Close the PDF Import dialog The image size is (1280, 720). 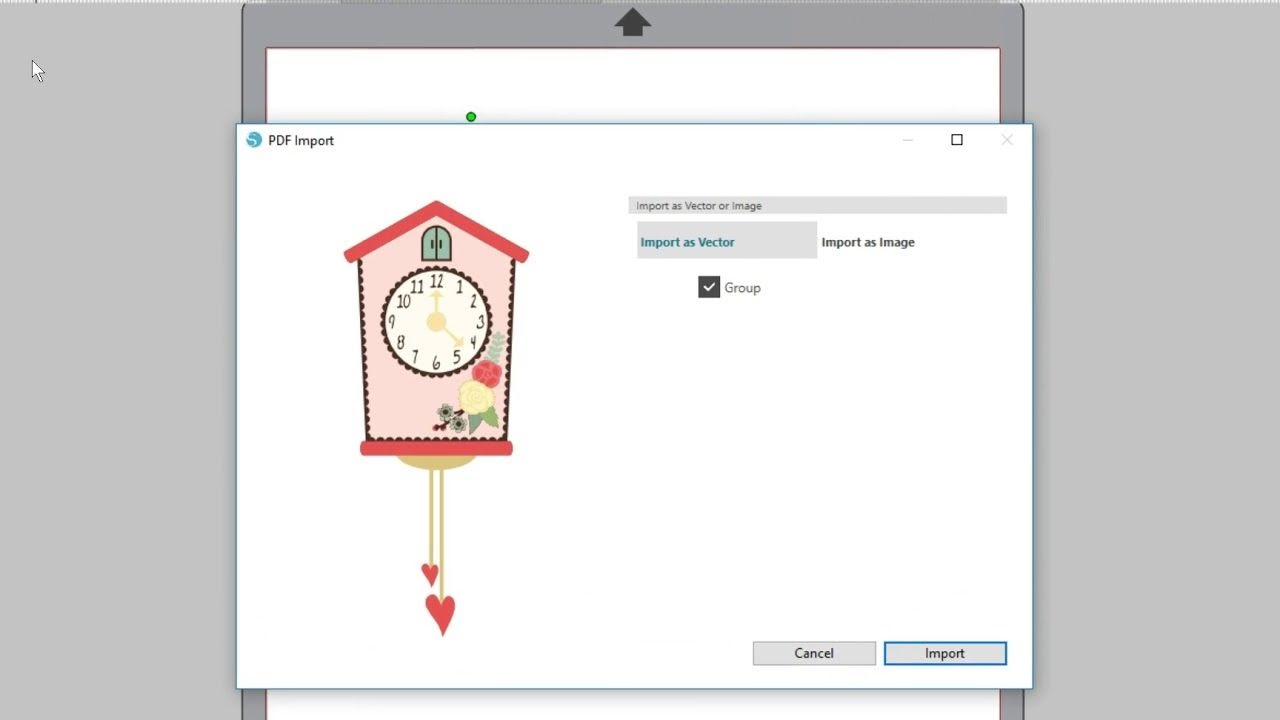(x=1007, y=140)
